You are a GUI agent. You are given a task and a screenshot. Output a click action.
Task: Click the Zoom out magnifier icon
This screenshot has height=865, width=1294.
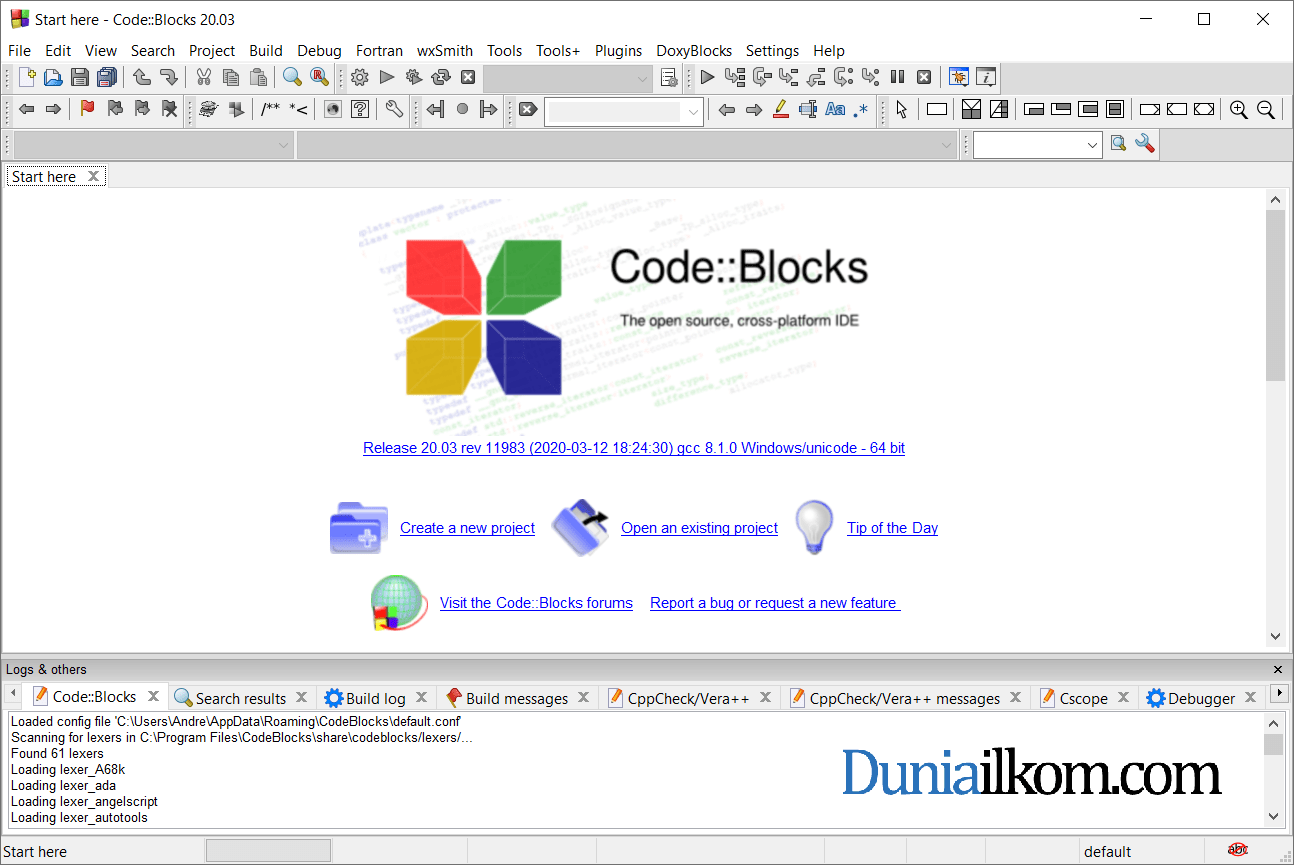click(x=1266, y=110)
